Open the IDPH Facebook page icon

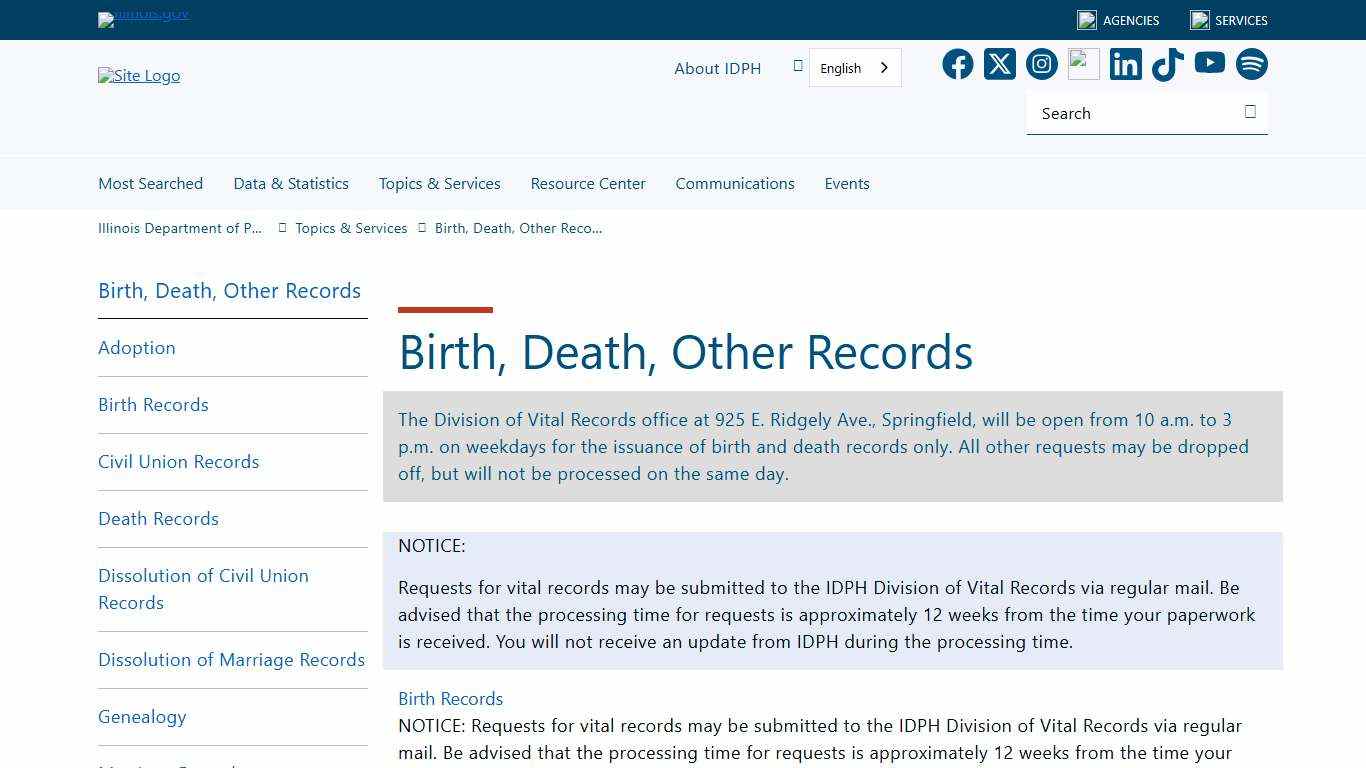957,64
